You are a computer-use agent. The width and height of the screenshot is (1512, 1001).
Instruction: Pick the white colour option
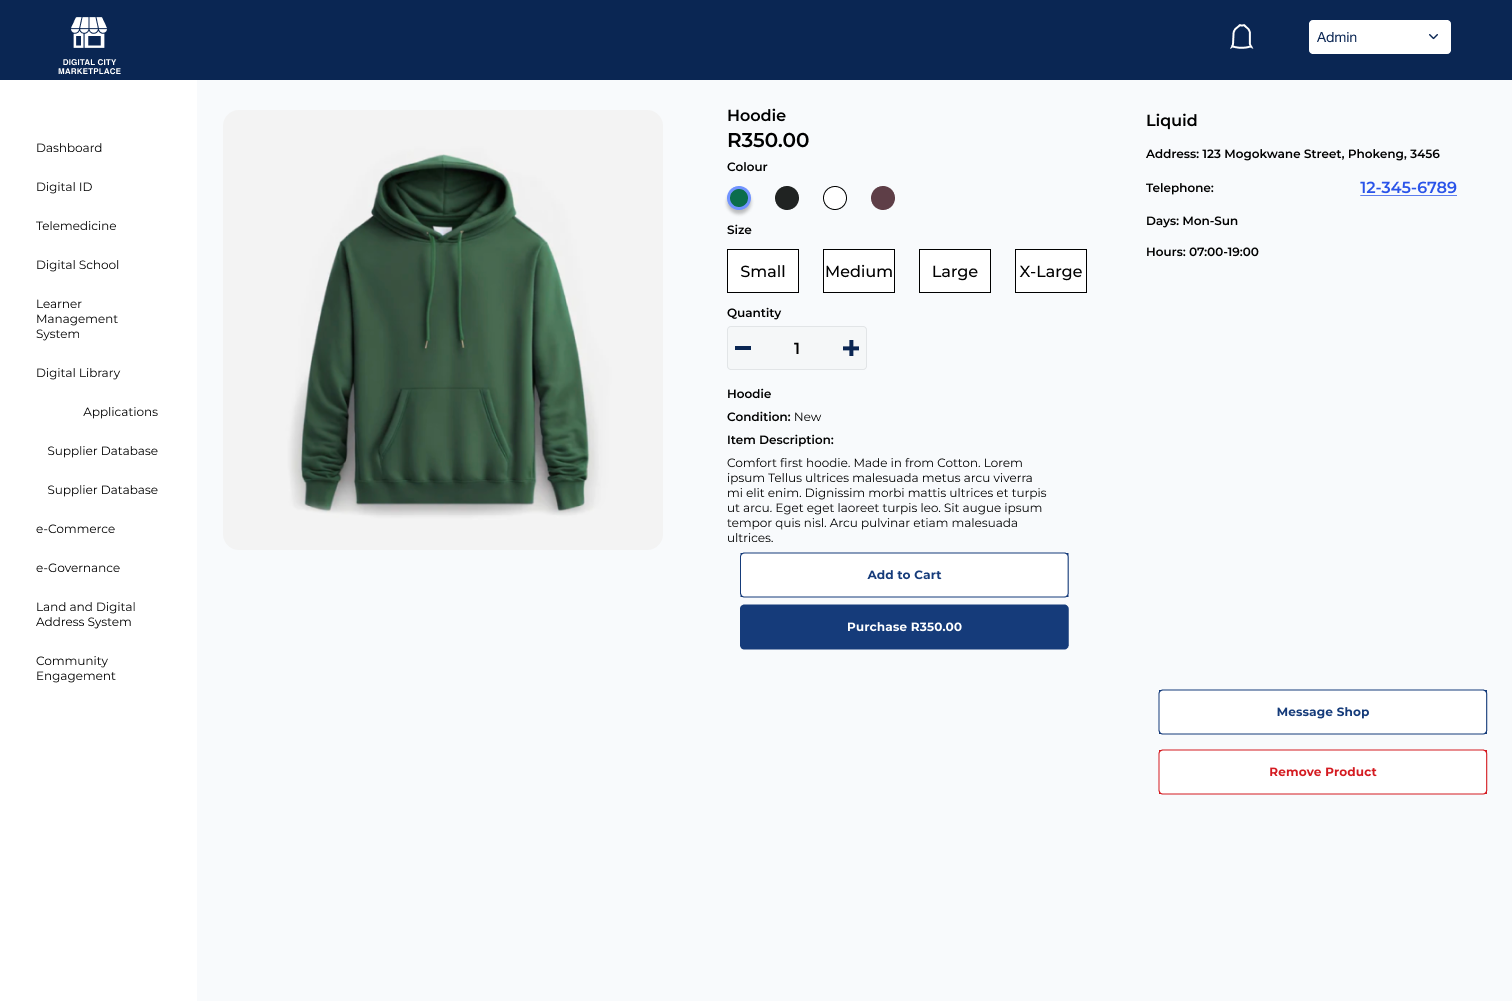pyautogui.click(x=835, y=198)
